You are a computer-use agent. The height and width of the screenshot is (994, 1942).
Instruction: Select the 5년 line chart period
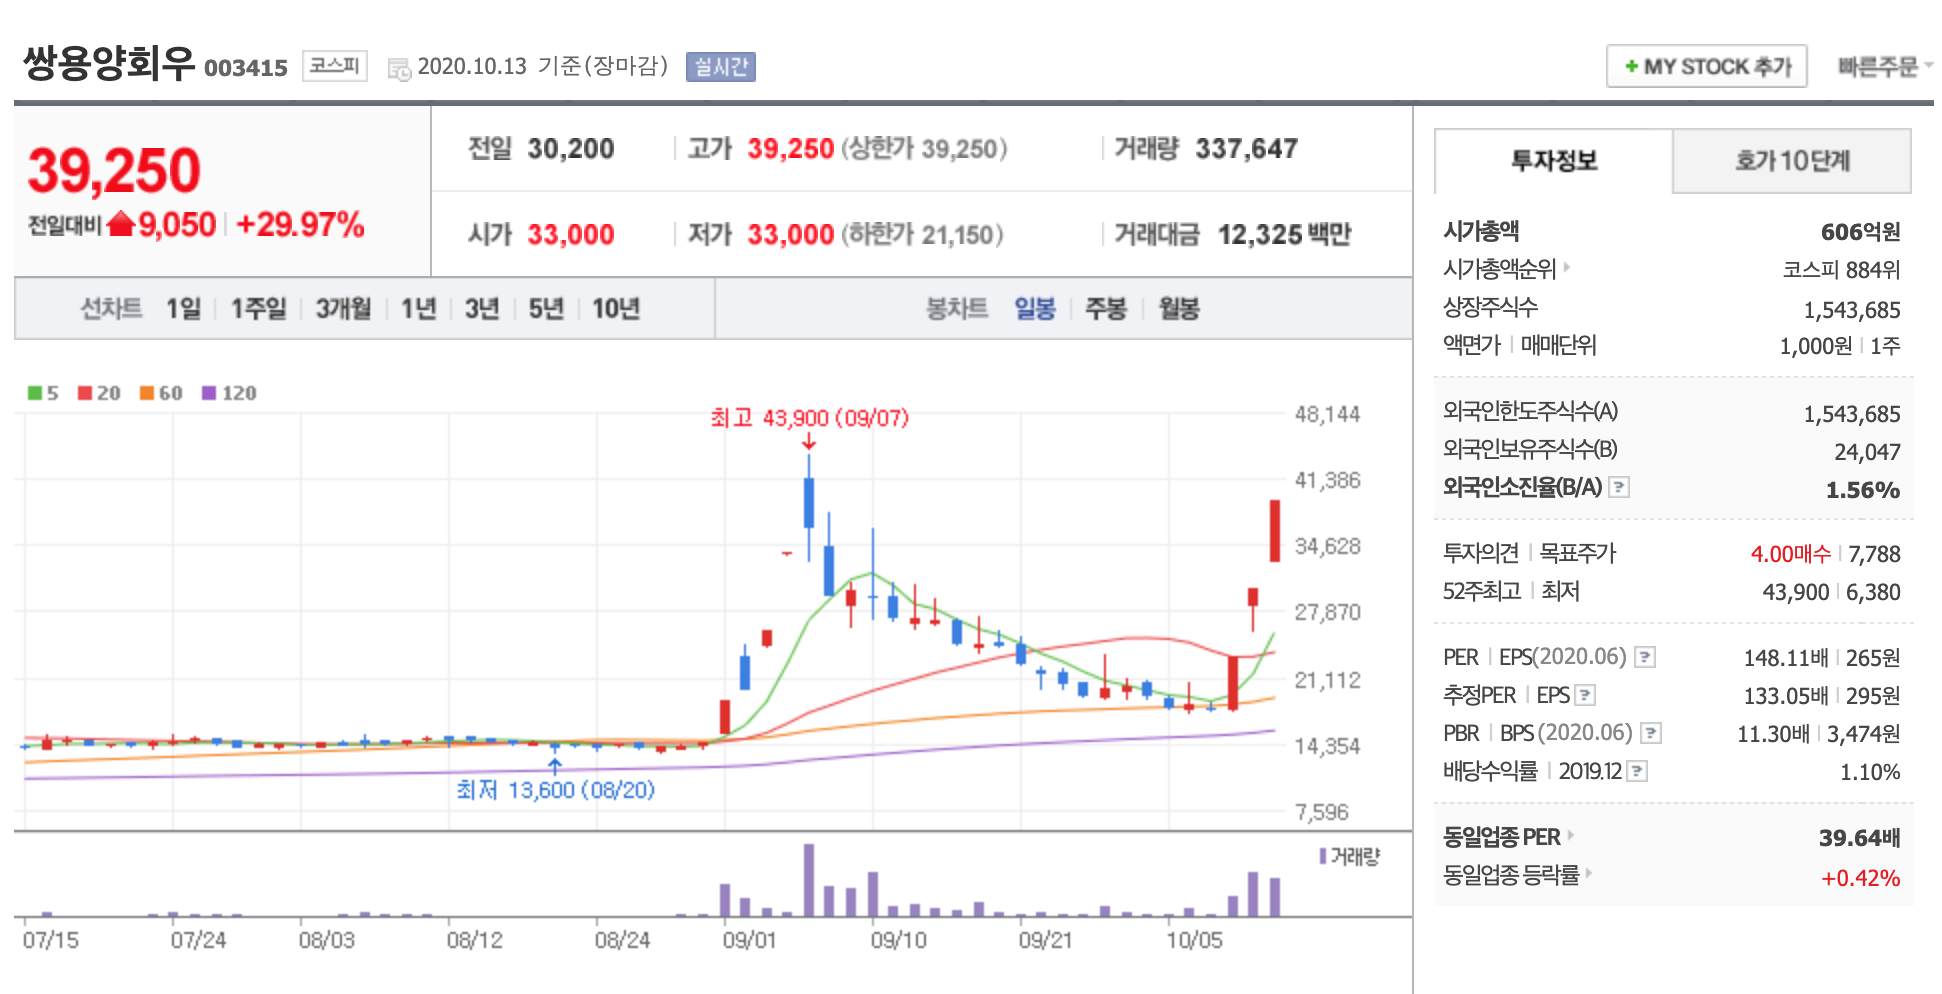[546, 308]
